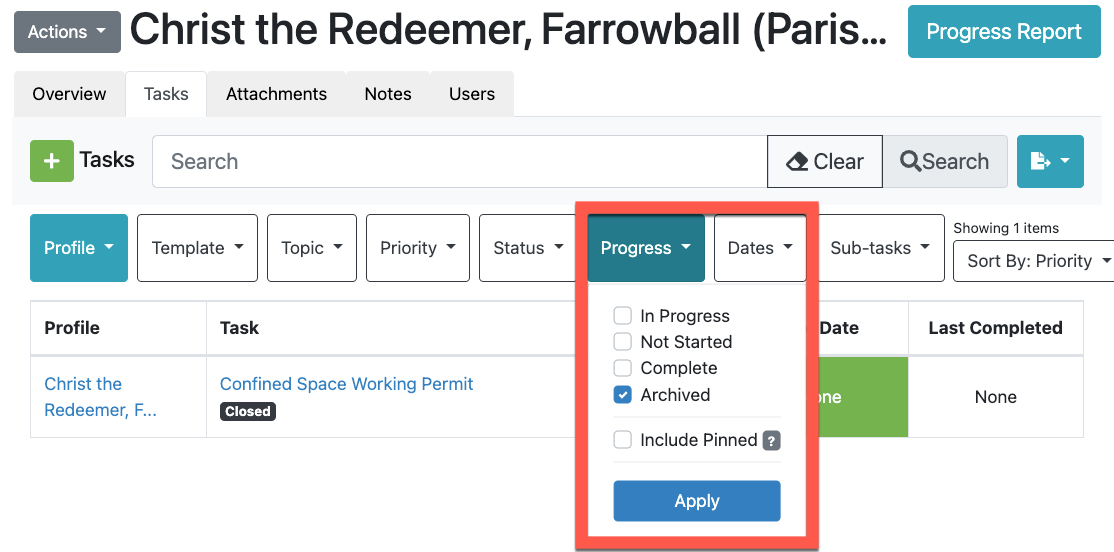Click the green plus add task icon
This screenshot has width=1114, height=552.
[52, 161]
